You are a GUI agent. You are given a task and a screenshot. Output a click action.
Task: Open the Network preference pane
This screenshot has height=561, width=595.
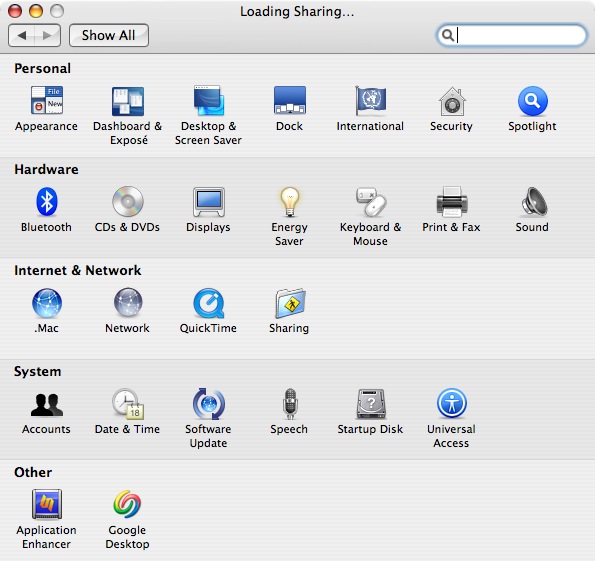(x=128, y=302)
